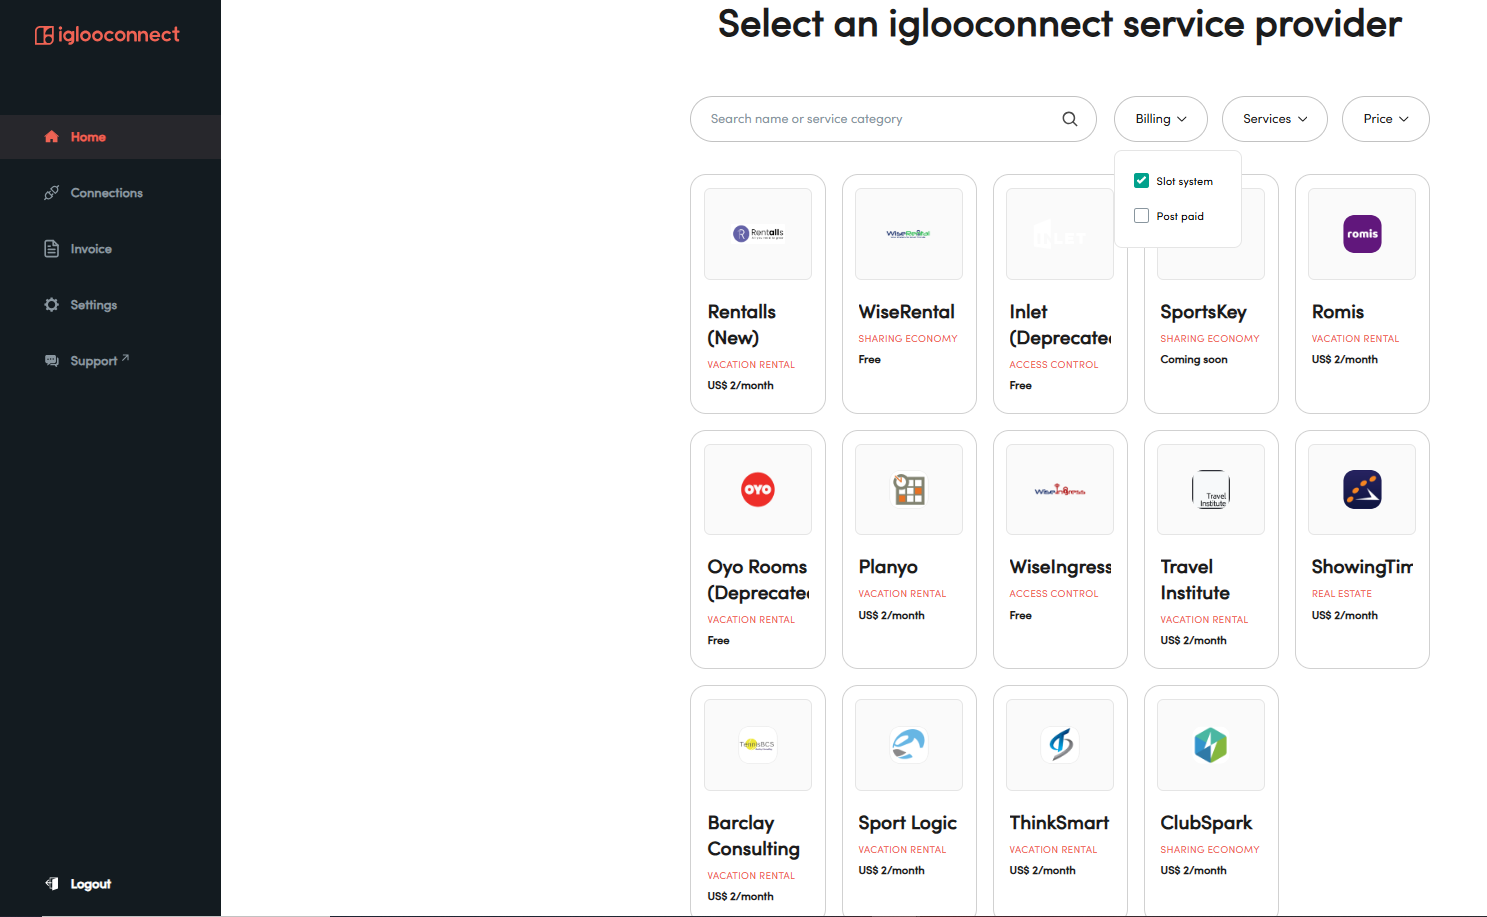The height and width of the screenshot is (917, 1487).
Task: Click the WiseIngress provider name
Action: (x=1060, y=567)
